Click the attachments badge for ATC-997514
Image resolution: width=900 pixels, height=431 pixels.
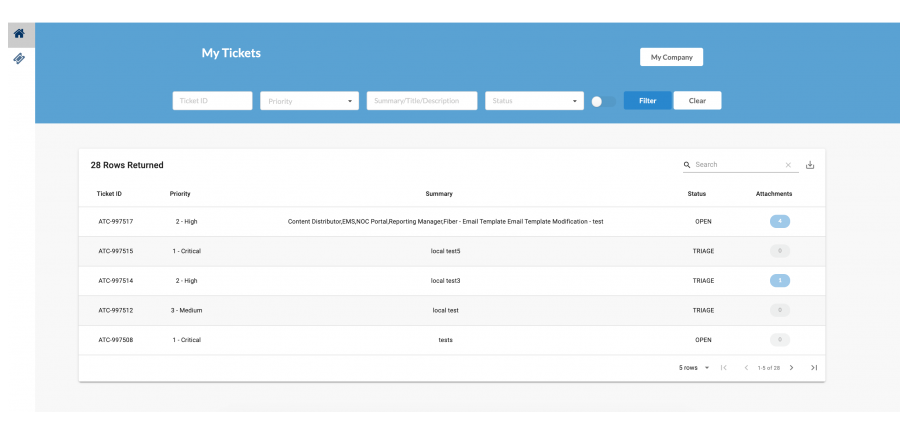pyautogui.click(x=780, y=280)
